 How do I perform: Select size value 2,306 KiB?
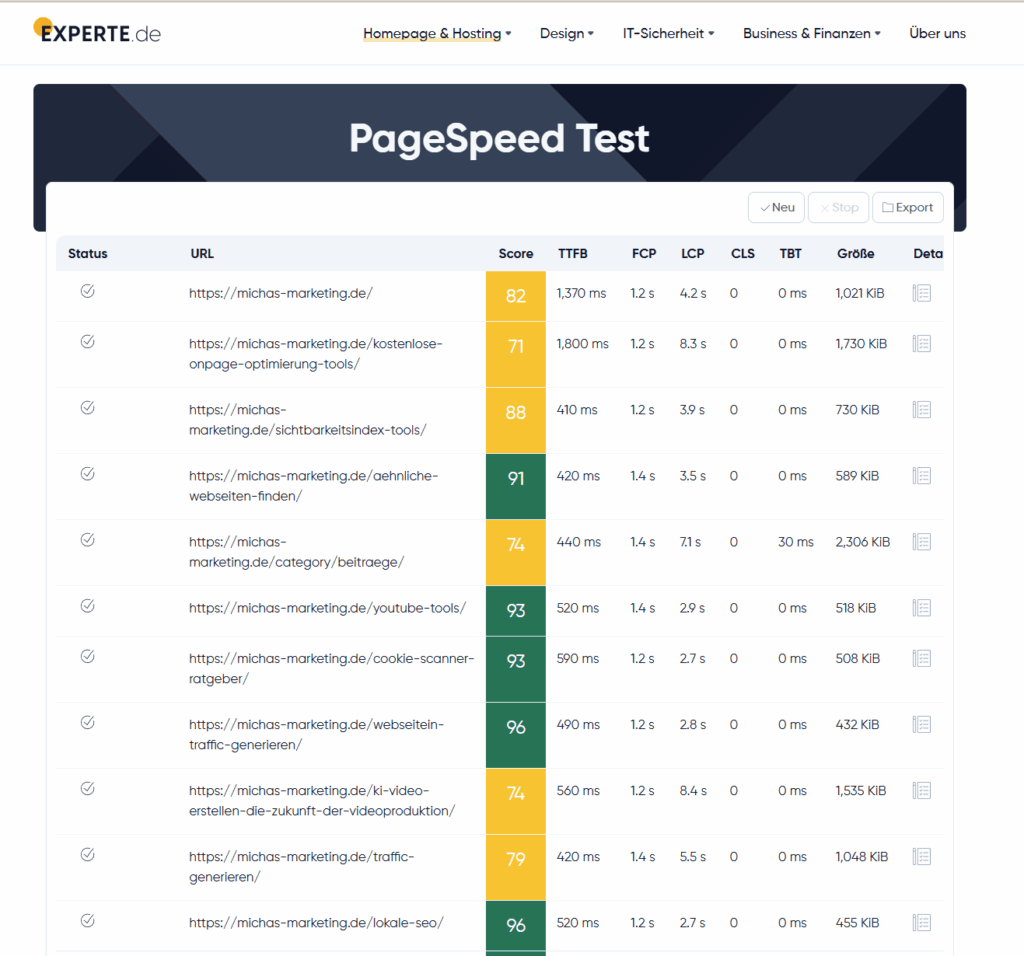pos(863,541)
